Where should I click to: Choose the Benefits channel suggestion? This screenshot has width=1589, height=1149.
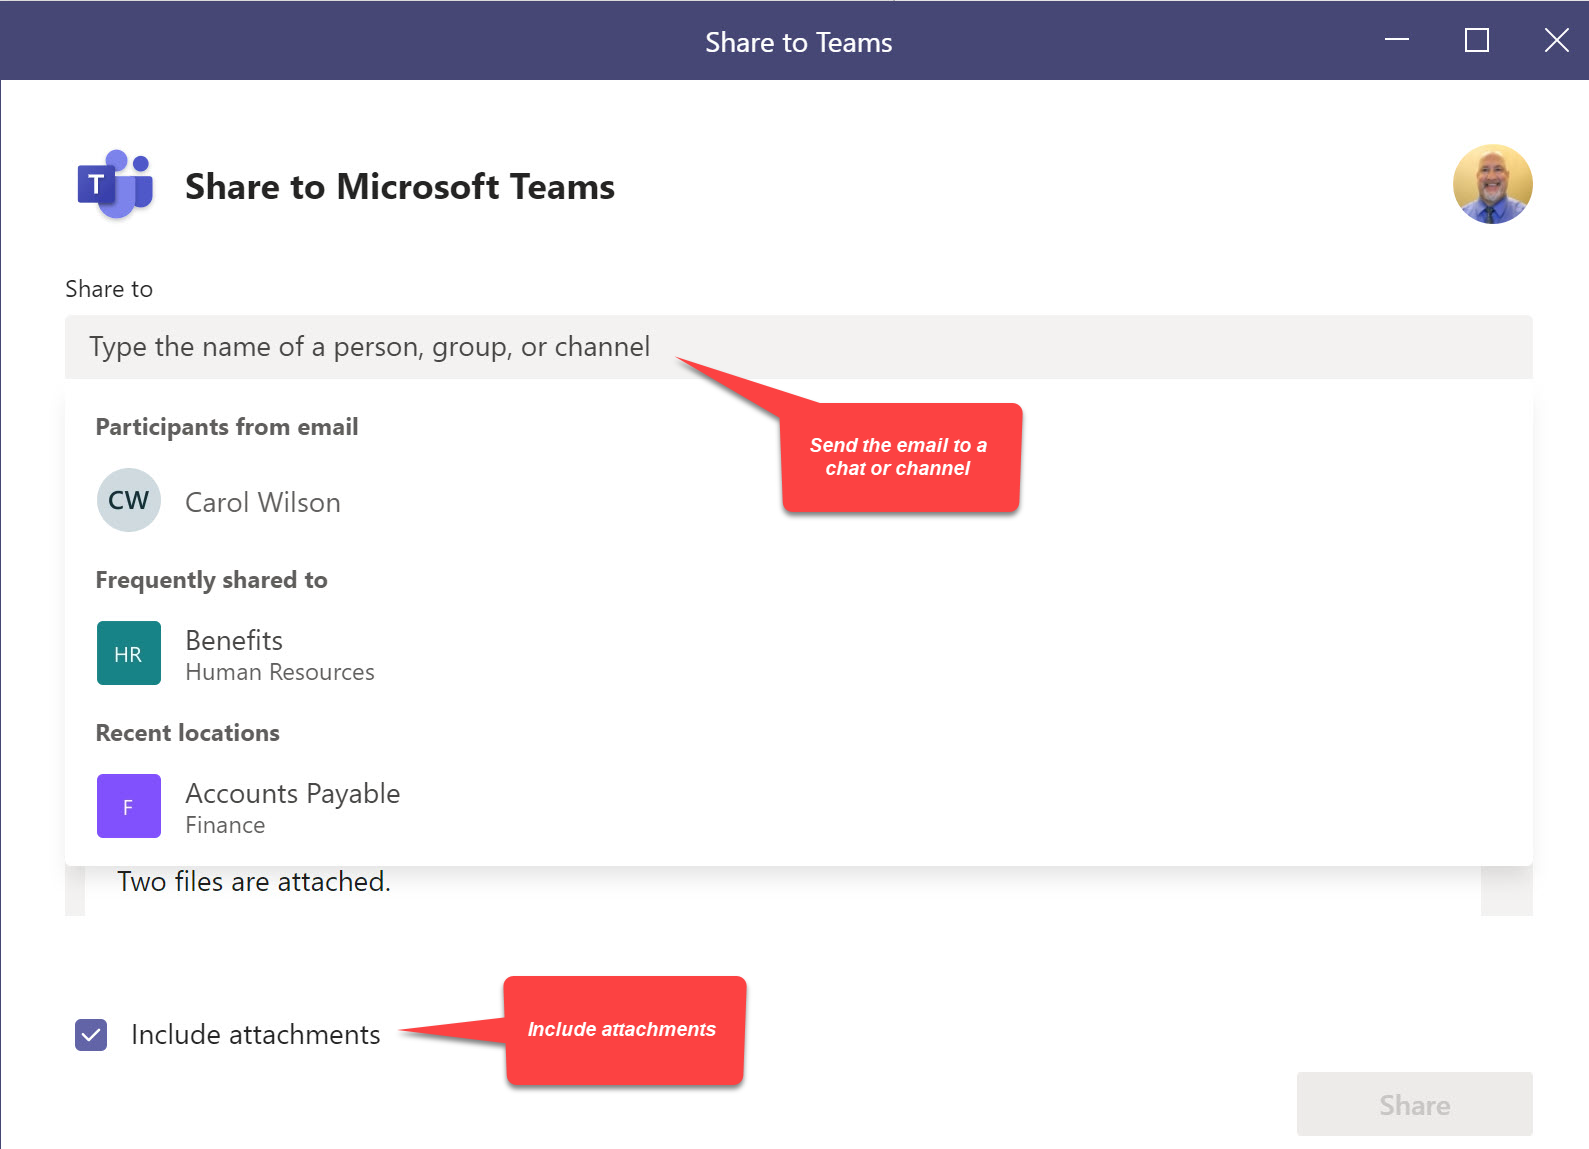tap(798, 654)
